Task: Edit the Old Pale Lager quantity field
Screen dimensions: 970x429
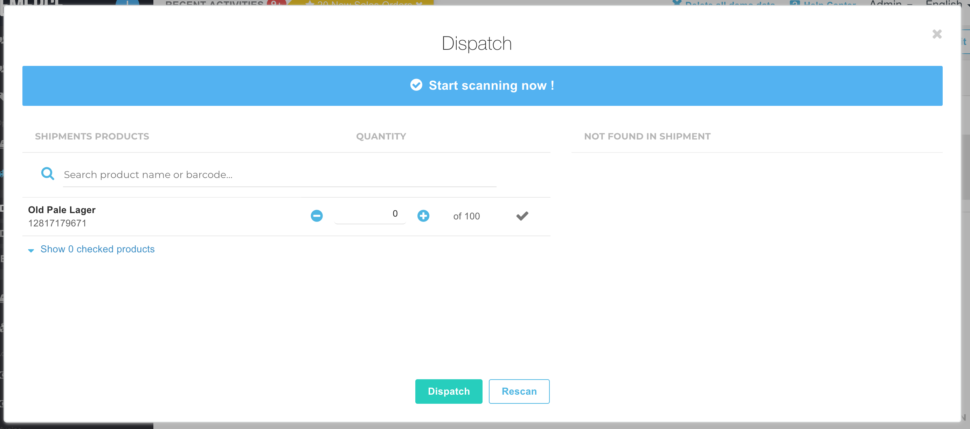Action: pyautogui.click(x=370, y=214)
